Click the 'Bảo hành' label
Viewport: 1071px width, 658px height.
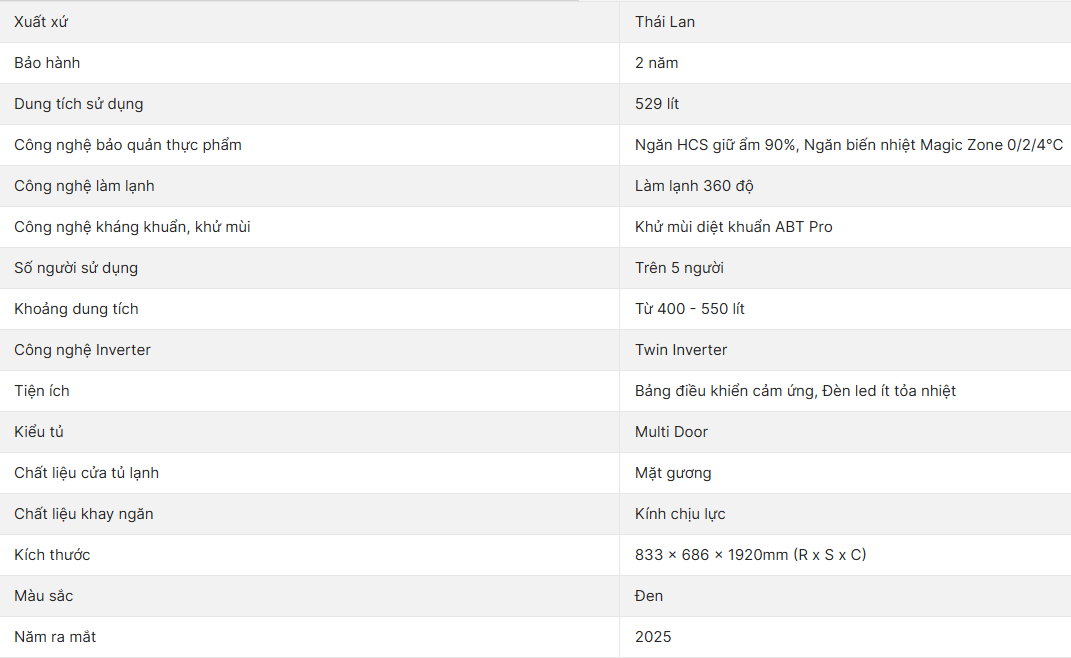click(x=47, y=63)
